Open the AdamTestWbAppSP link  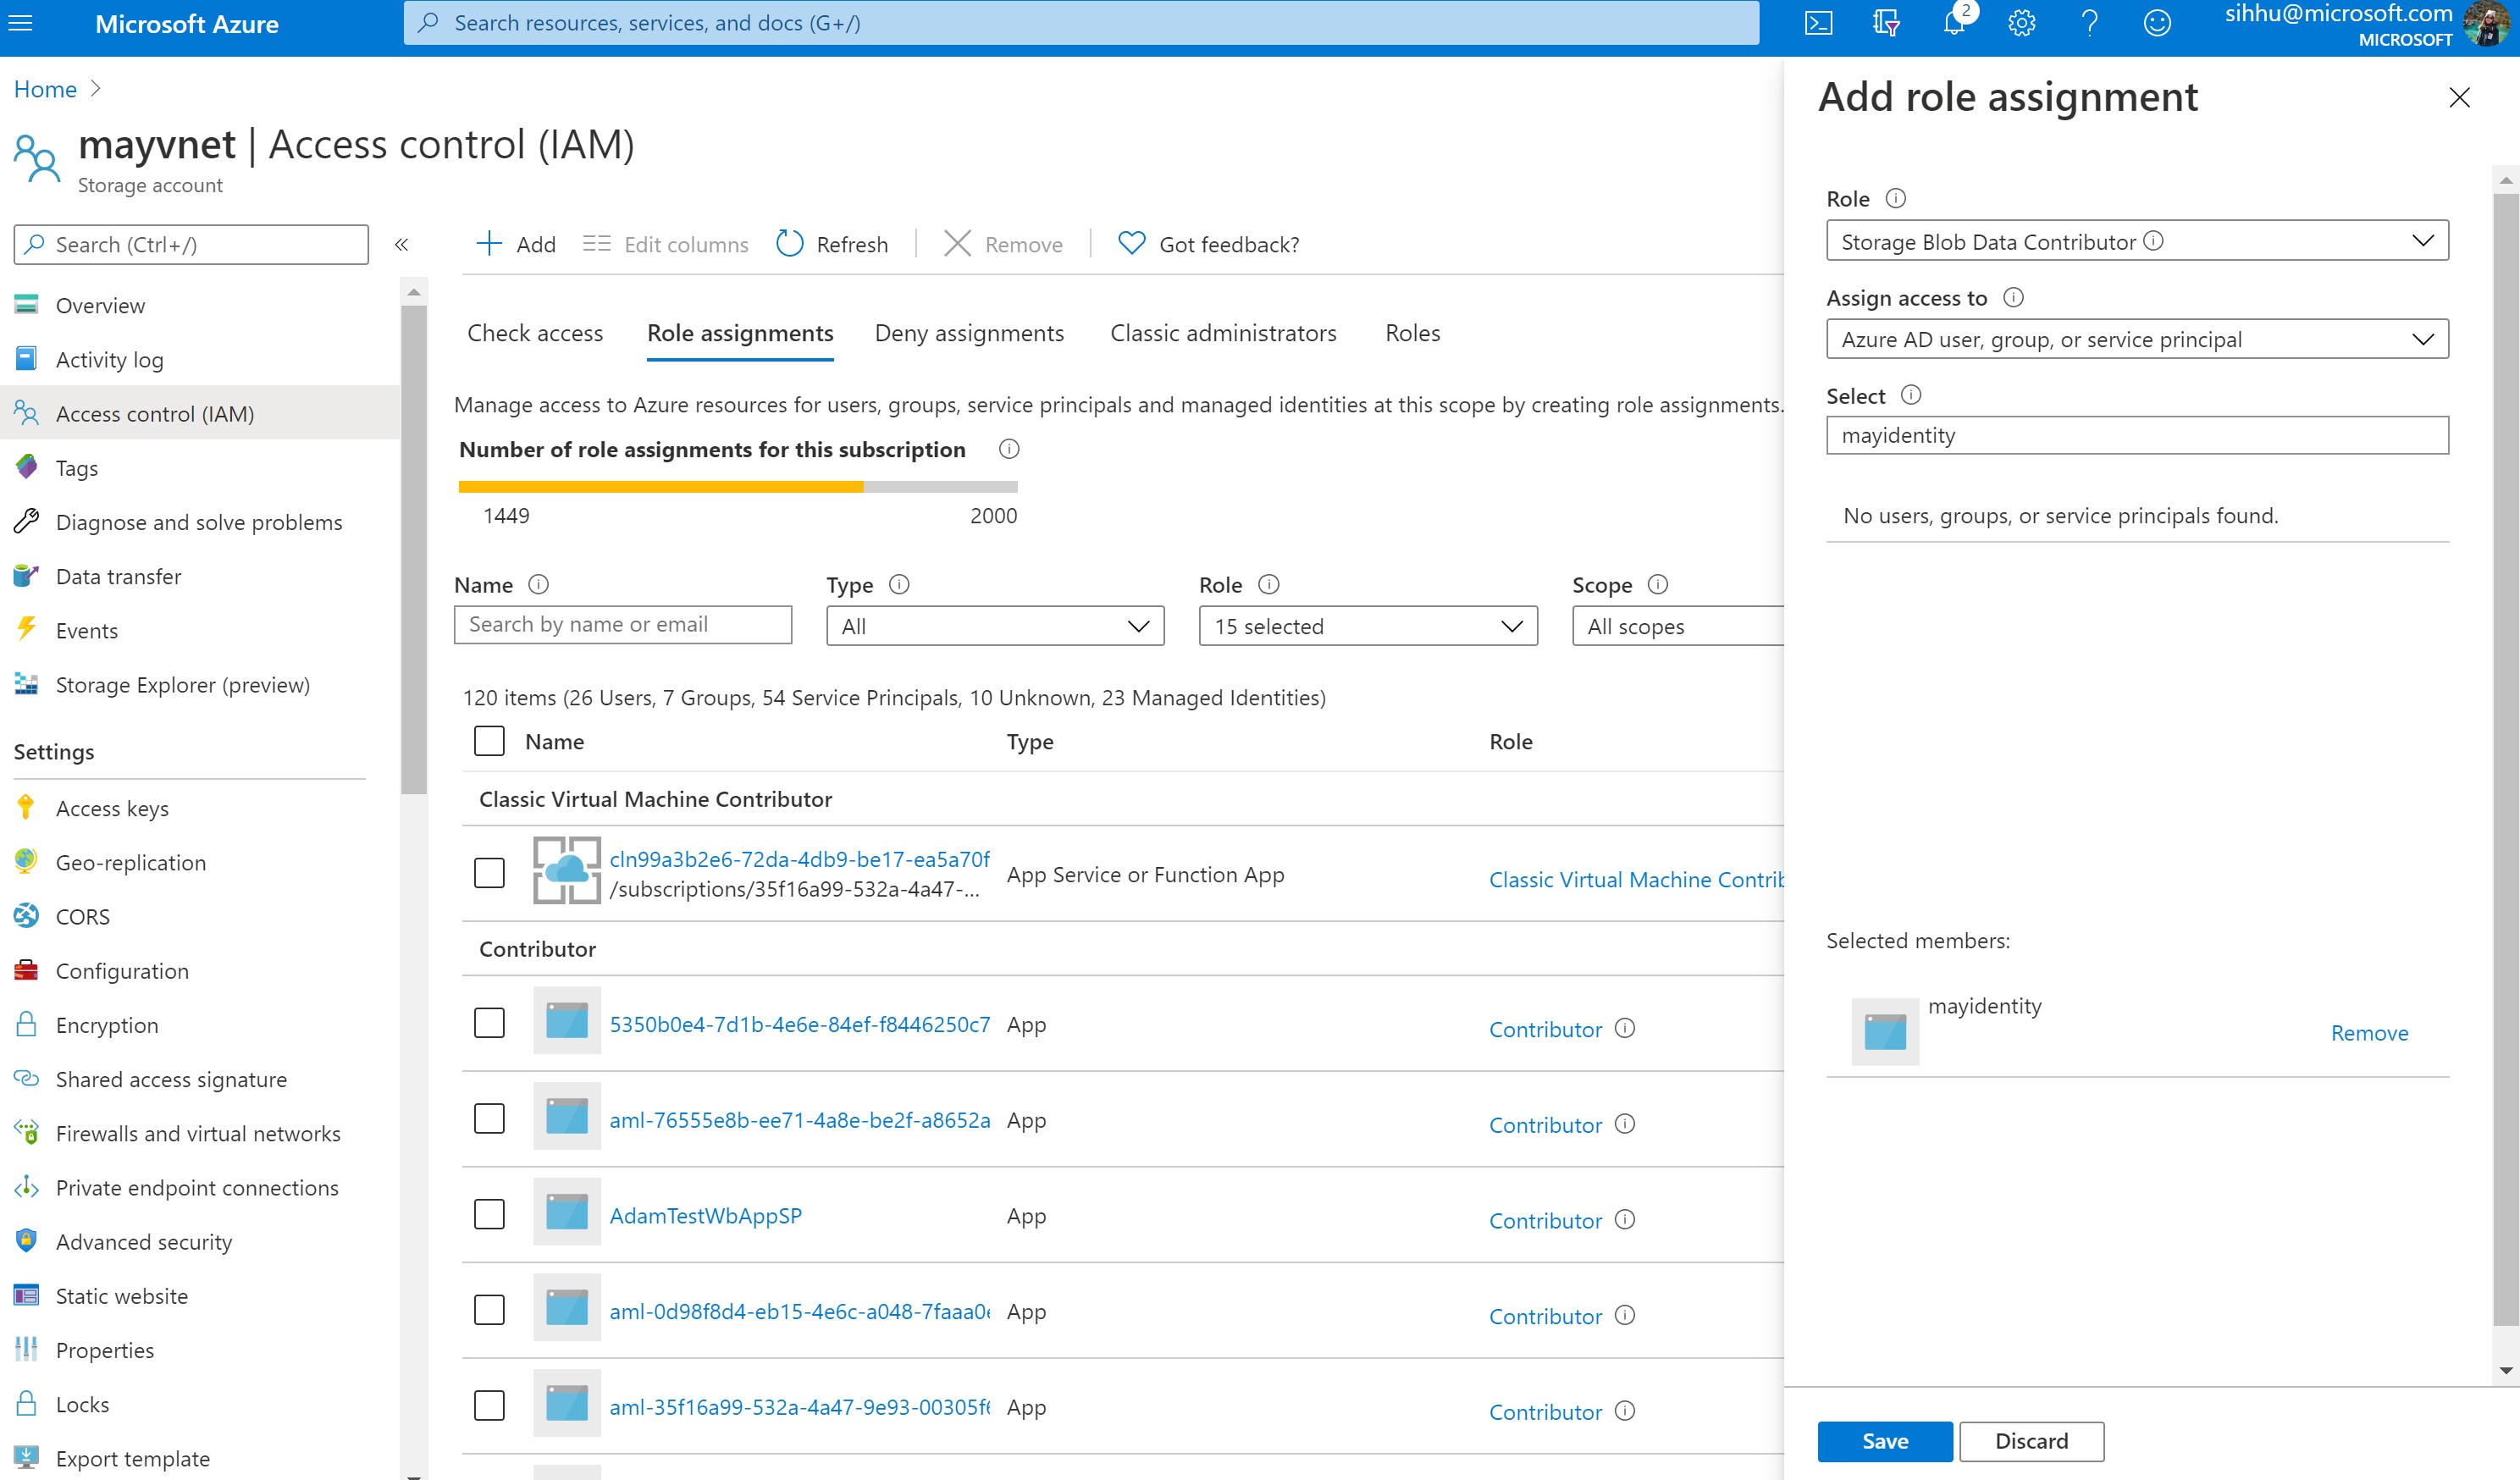point(705,1215)
